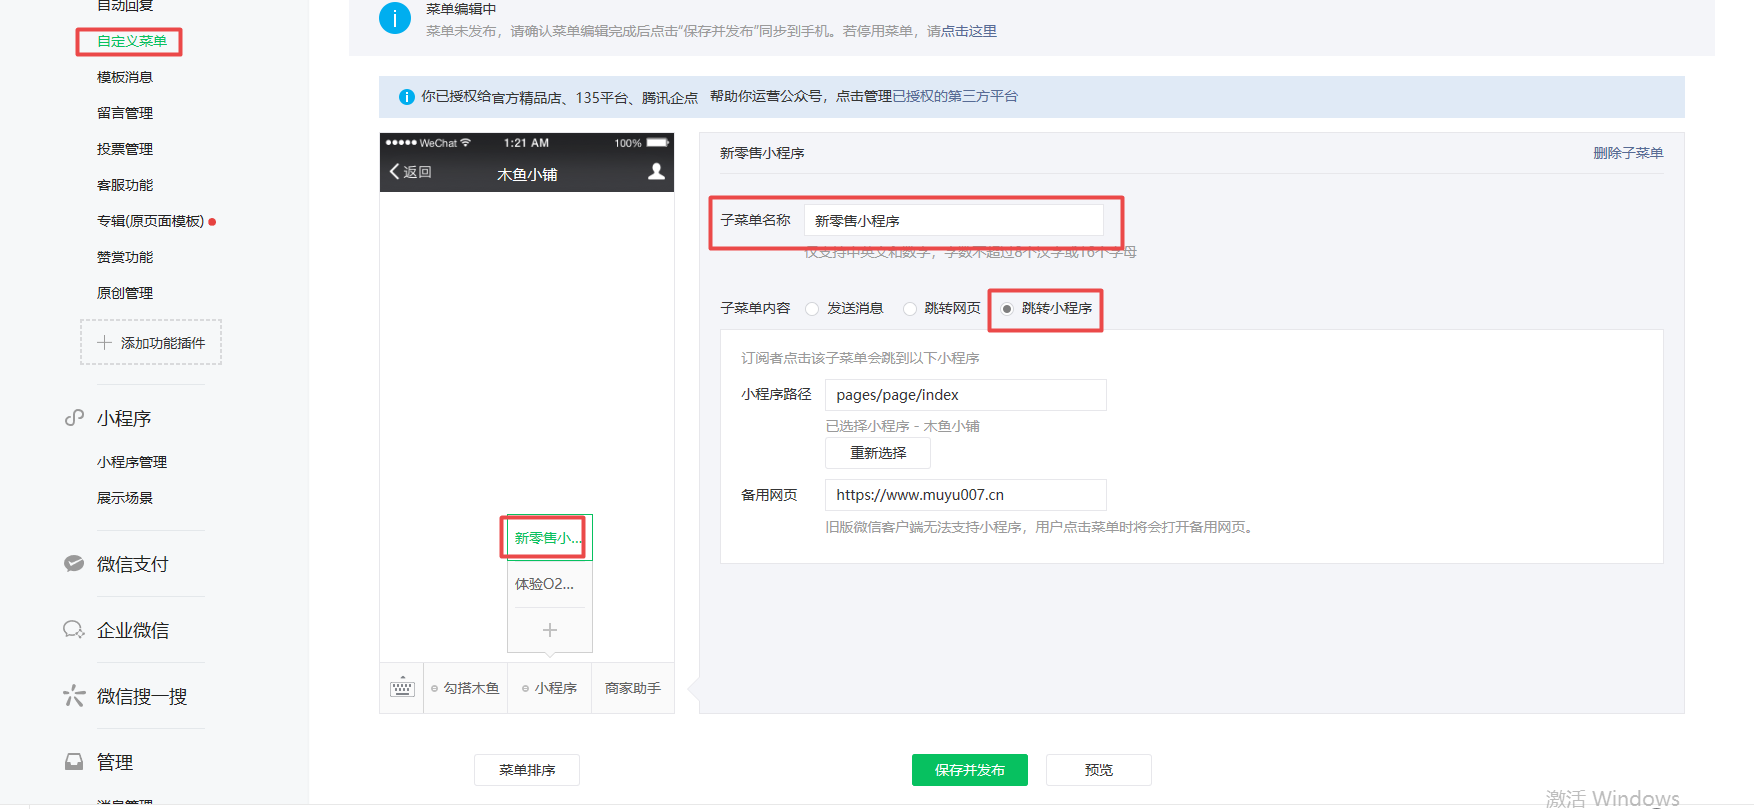This screenshot has width=1754, height=809.
Task: Open 自定义菜单 in the sidebar
Action: point(132,41)
